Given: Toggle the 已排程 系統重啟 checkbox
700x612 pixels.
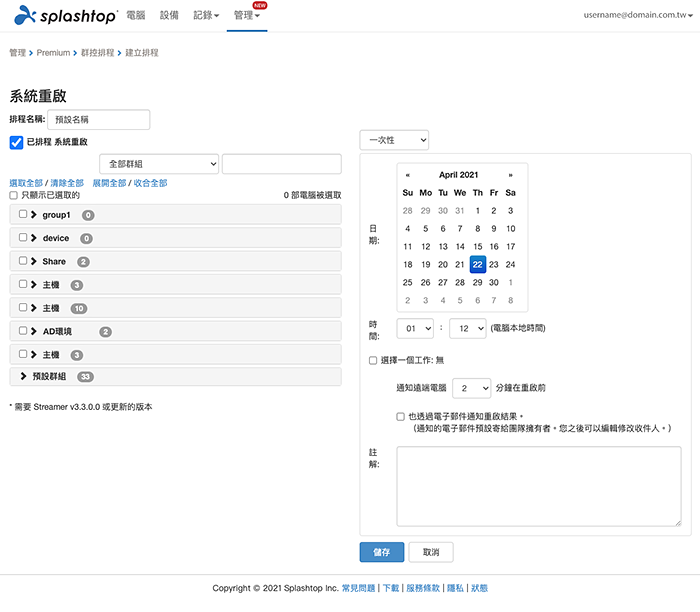Looking at the screenshot, I should (x=16, y=142).
